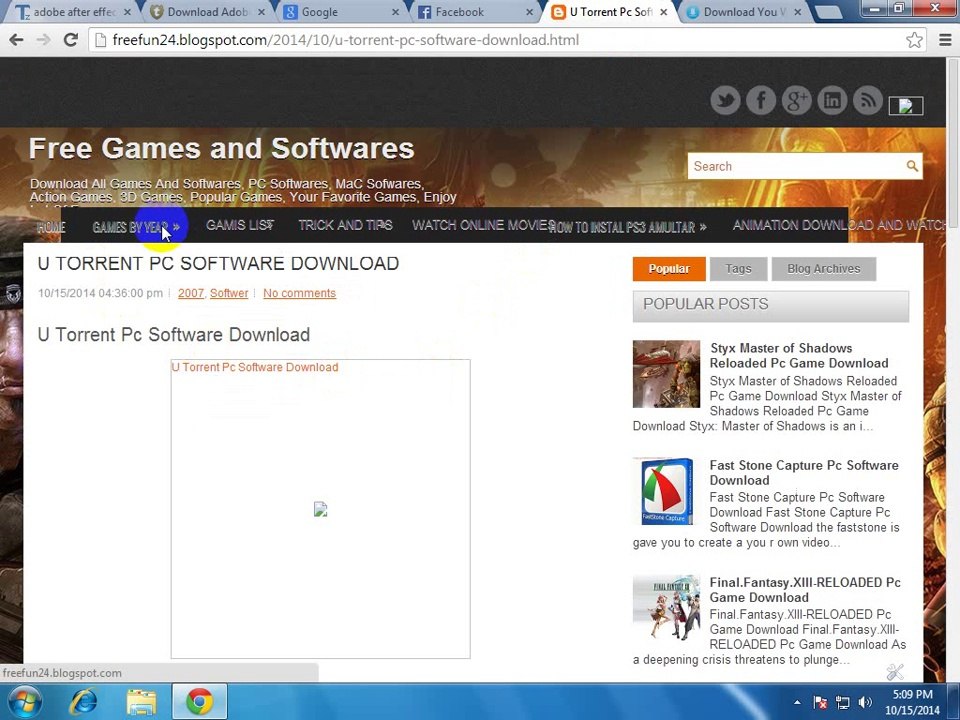The image size is (960, 720).
Task: Open the 2007 category link
Action: (x=191, y=293)
